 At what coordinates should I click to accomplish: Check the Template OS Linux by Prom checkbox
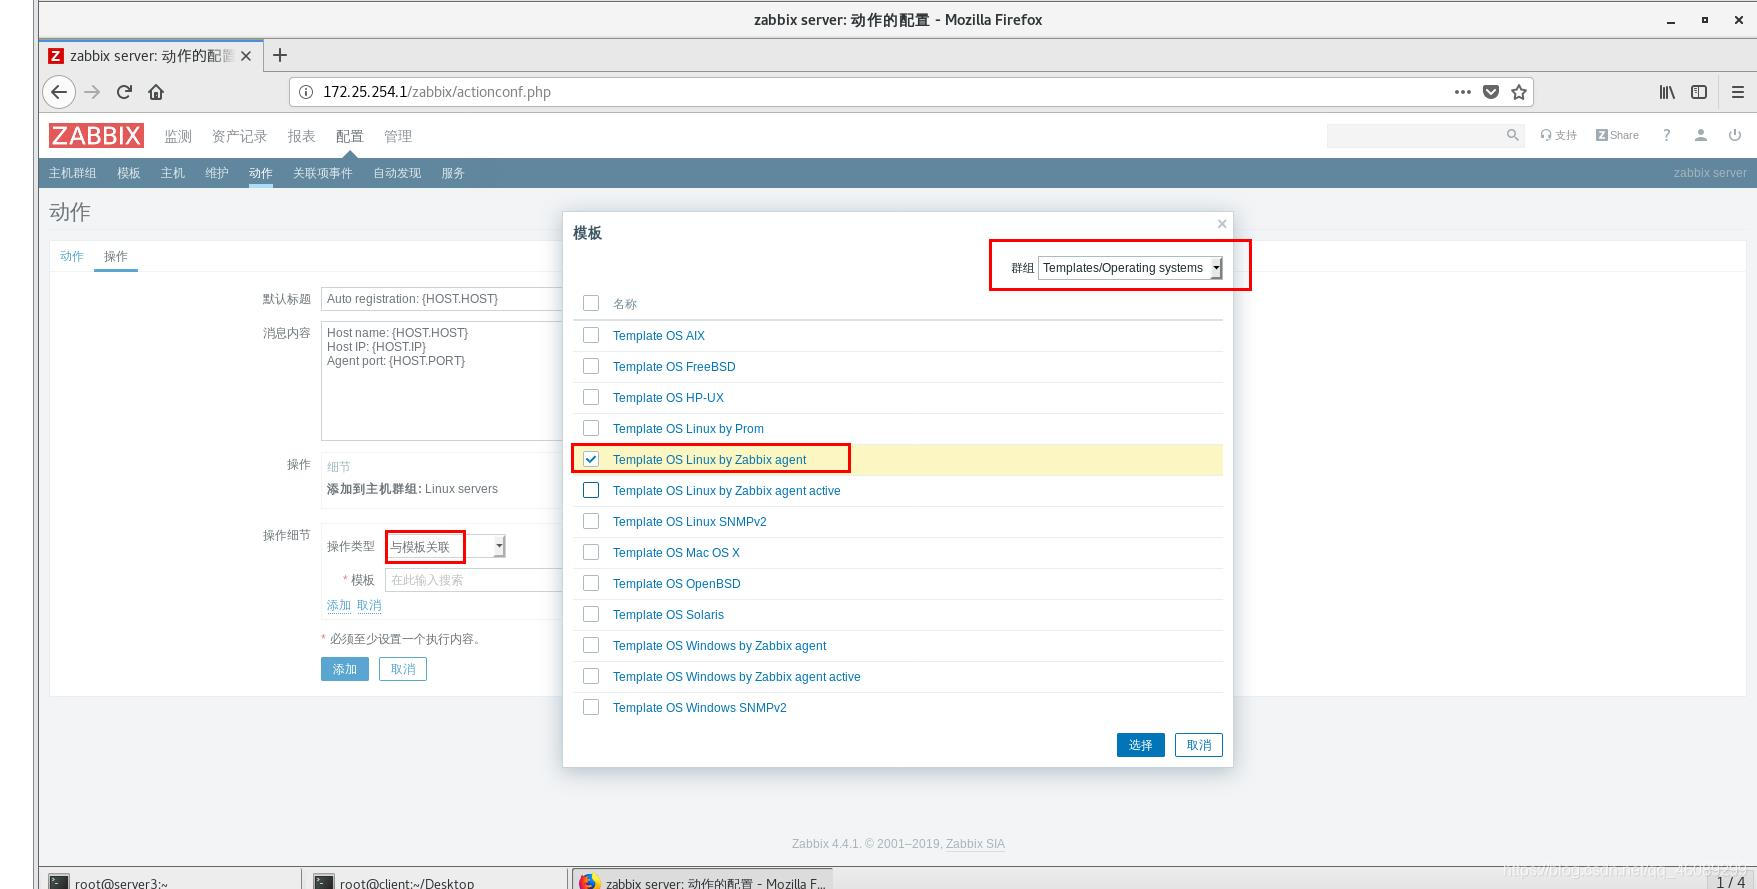click(x=591, y=428)
